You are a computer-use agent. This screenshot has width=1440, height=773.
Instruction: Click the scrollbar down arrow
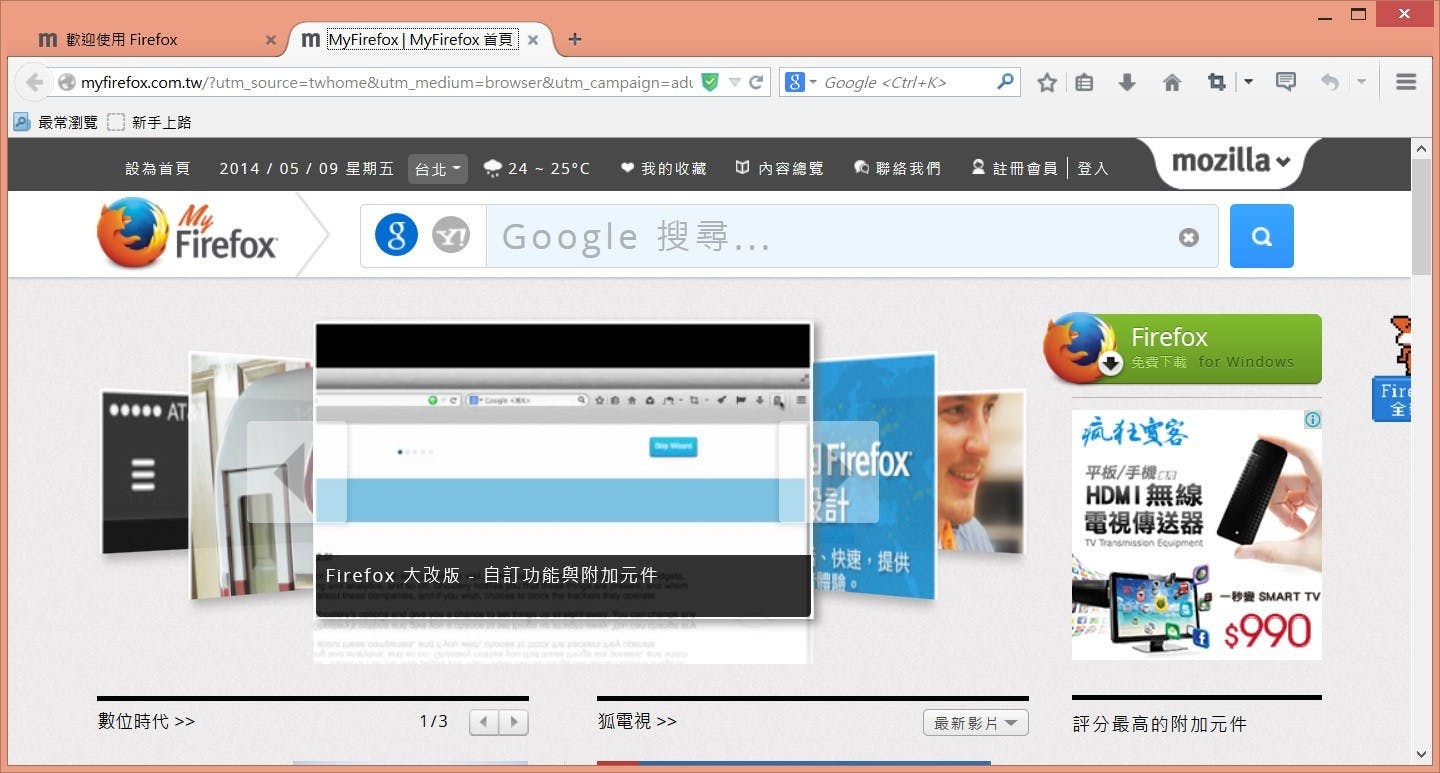click(1422, 754)
